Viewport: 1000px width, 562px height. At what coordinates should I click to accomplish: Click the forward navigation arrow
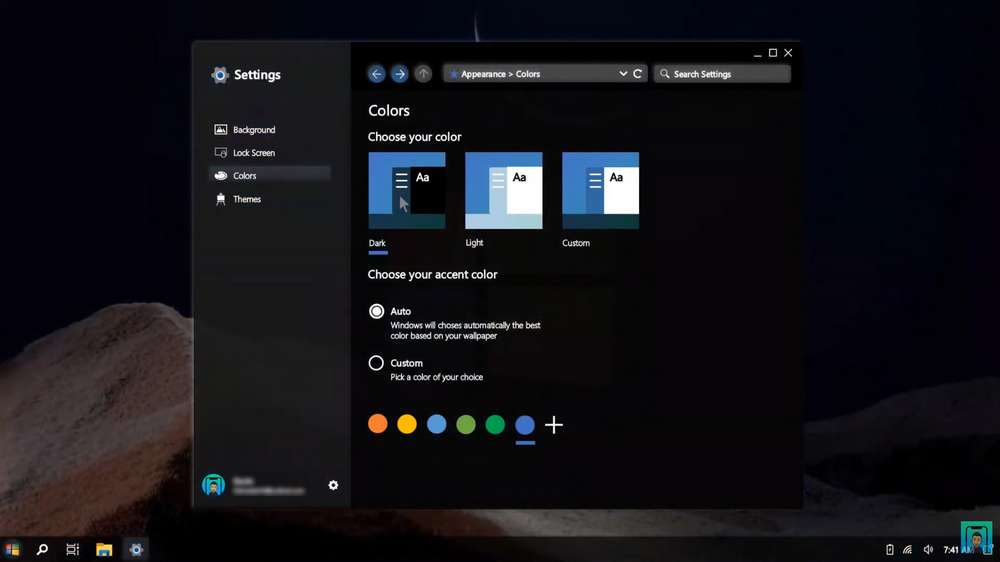pos(399,74)
